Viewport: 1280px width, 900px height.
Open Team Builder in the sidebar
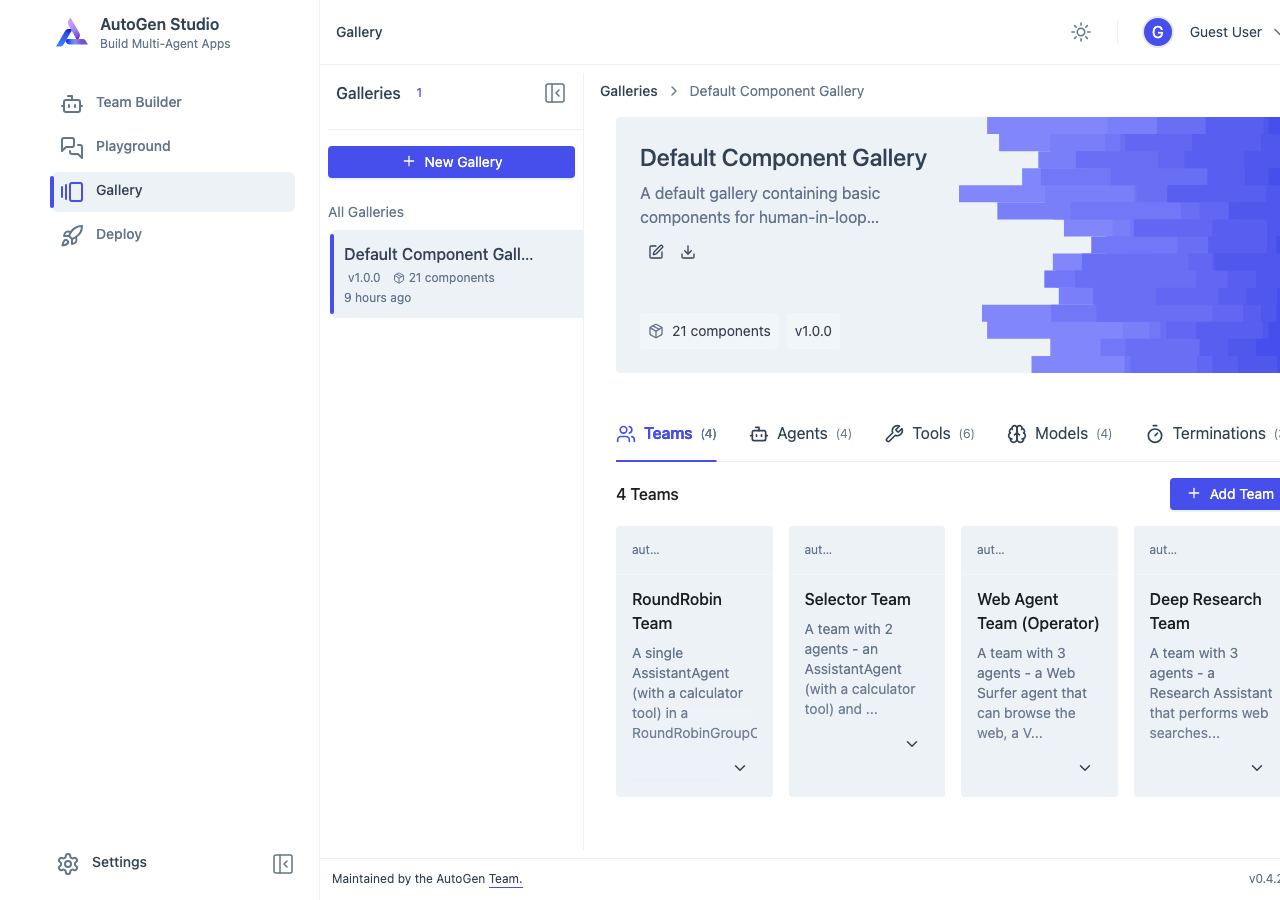(x=172, y=102)
